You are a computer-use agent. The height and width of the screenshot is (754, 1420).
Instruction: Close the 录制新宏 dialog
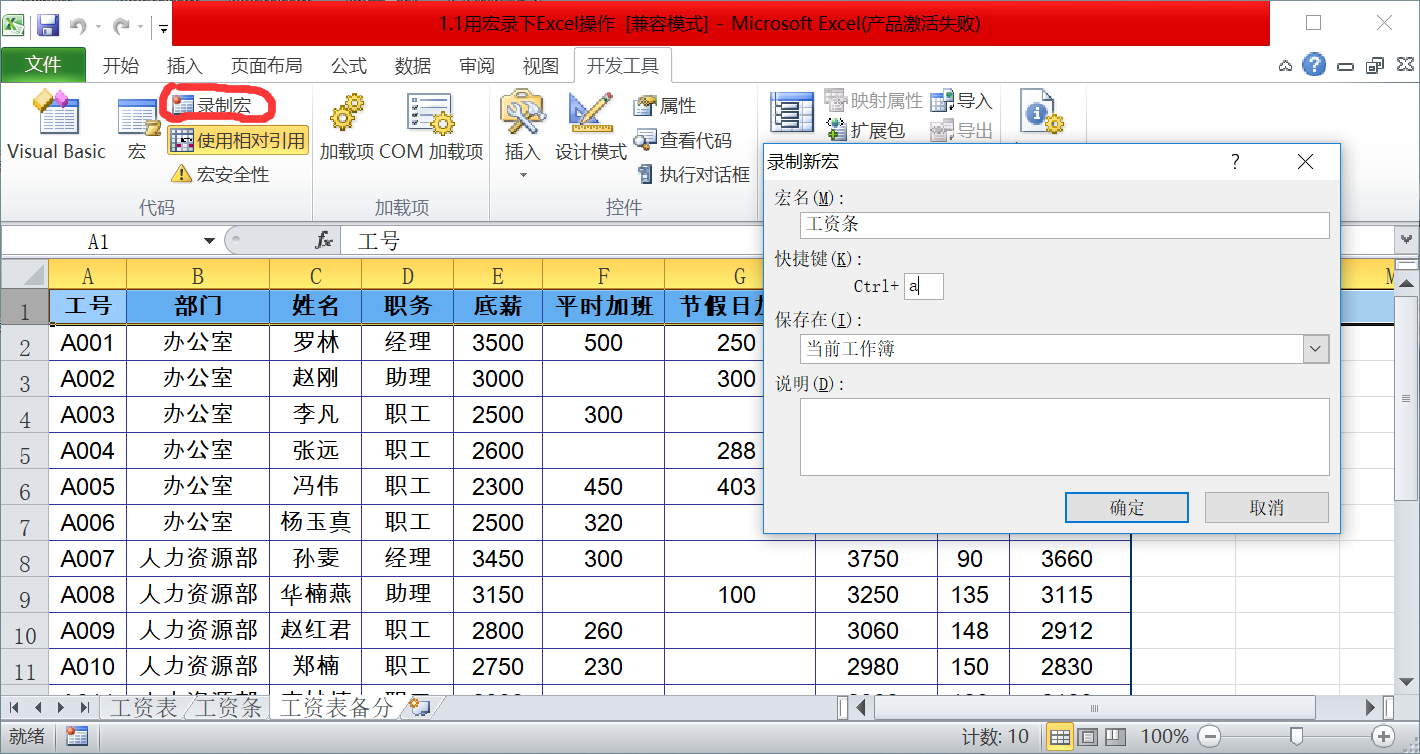(x=1305, y=161)
